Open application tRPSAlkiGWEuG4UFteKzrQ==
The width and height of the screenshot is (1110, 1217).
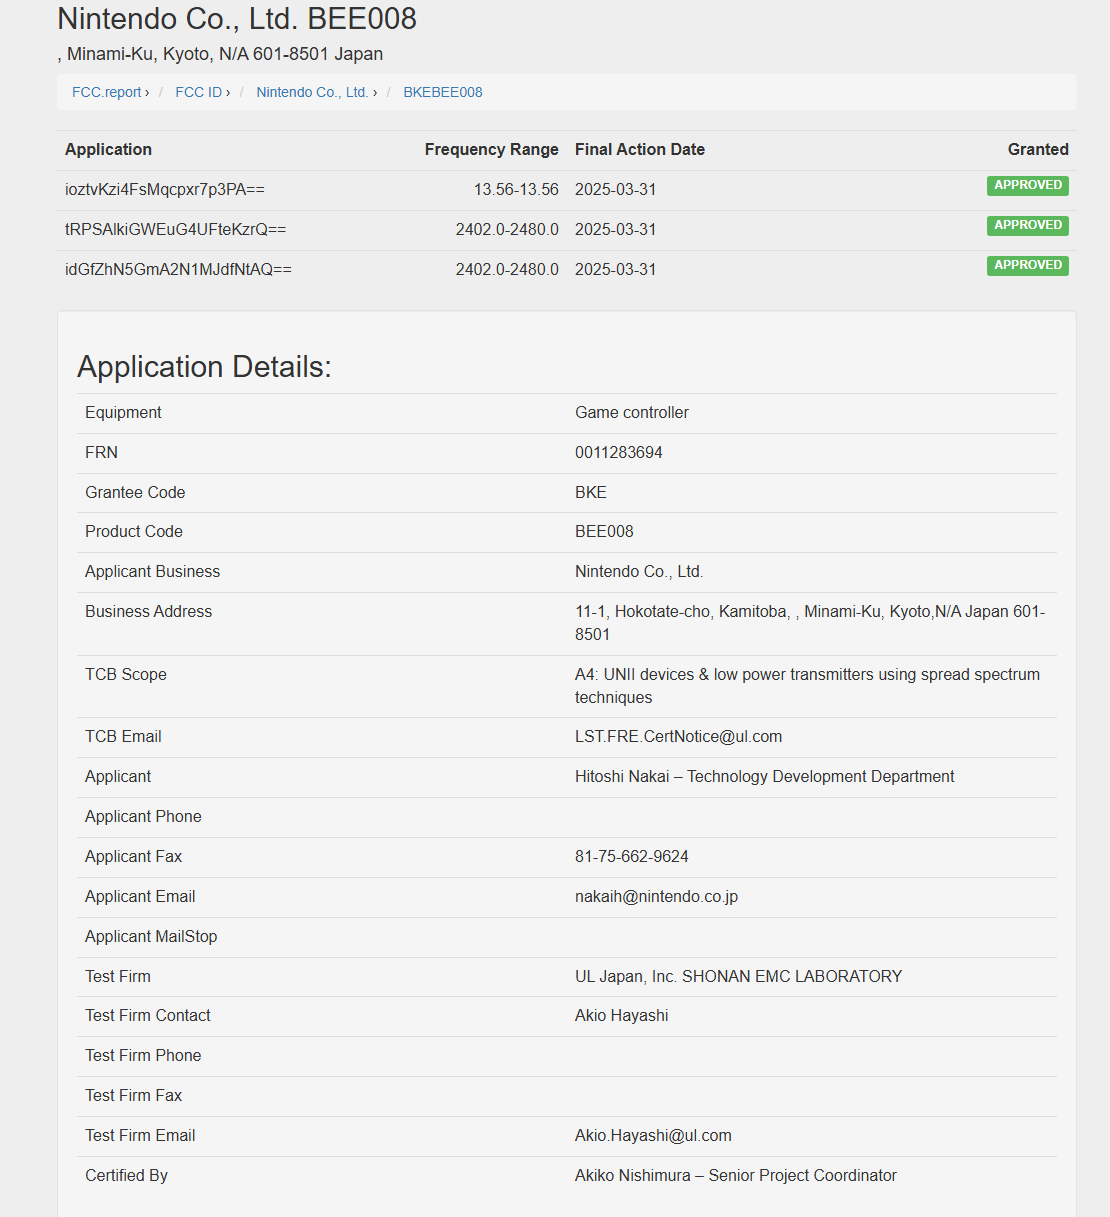176,229
